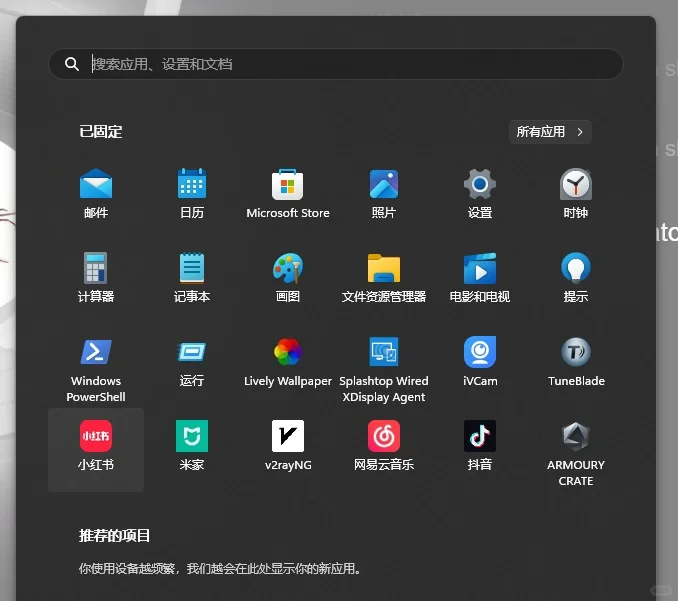Open ARMOURY CRATE

576,454
